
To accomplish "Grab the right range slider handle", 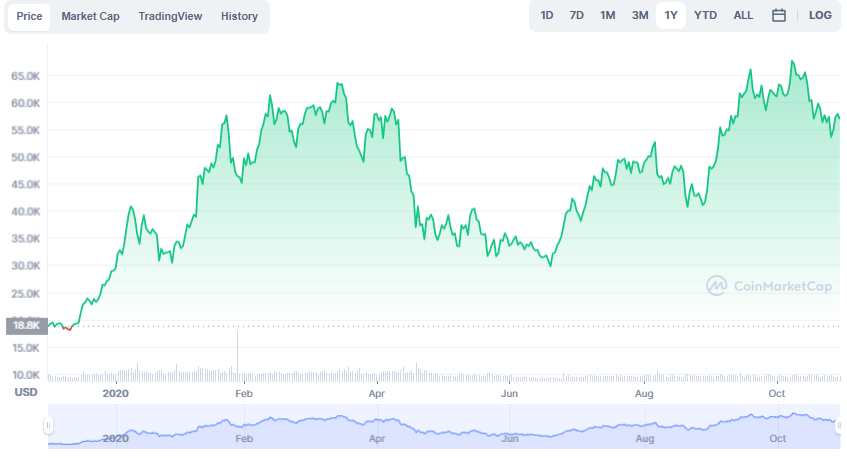I will [839, 426].
